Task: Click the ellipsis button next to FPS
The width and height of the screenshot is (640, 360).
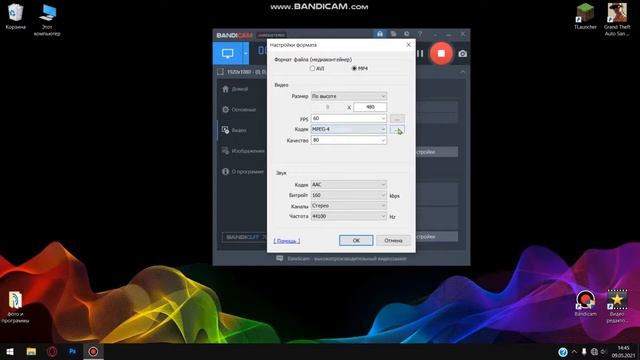Action: pos(397,119)
